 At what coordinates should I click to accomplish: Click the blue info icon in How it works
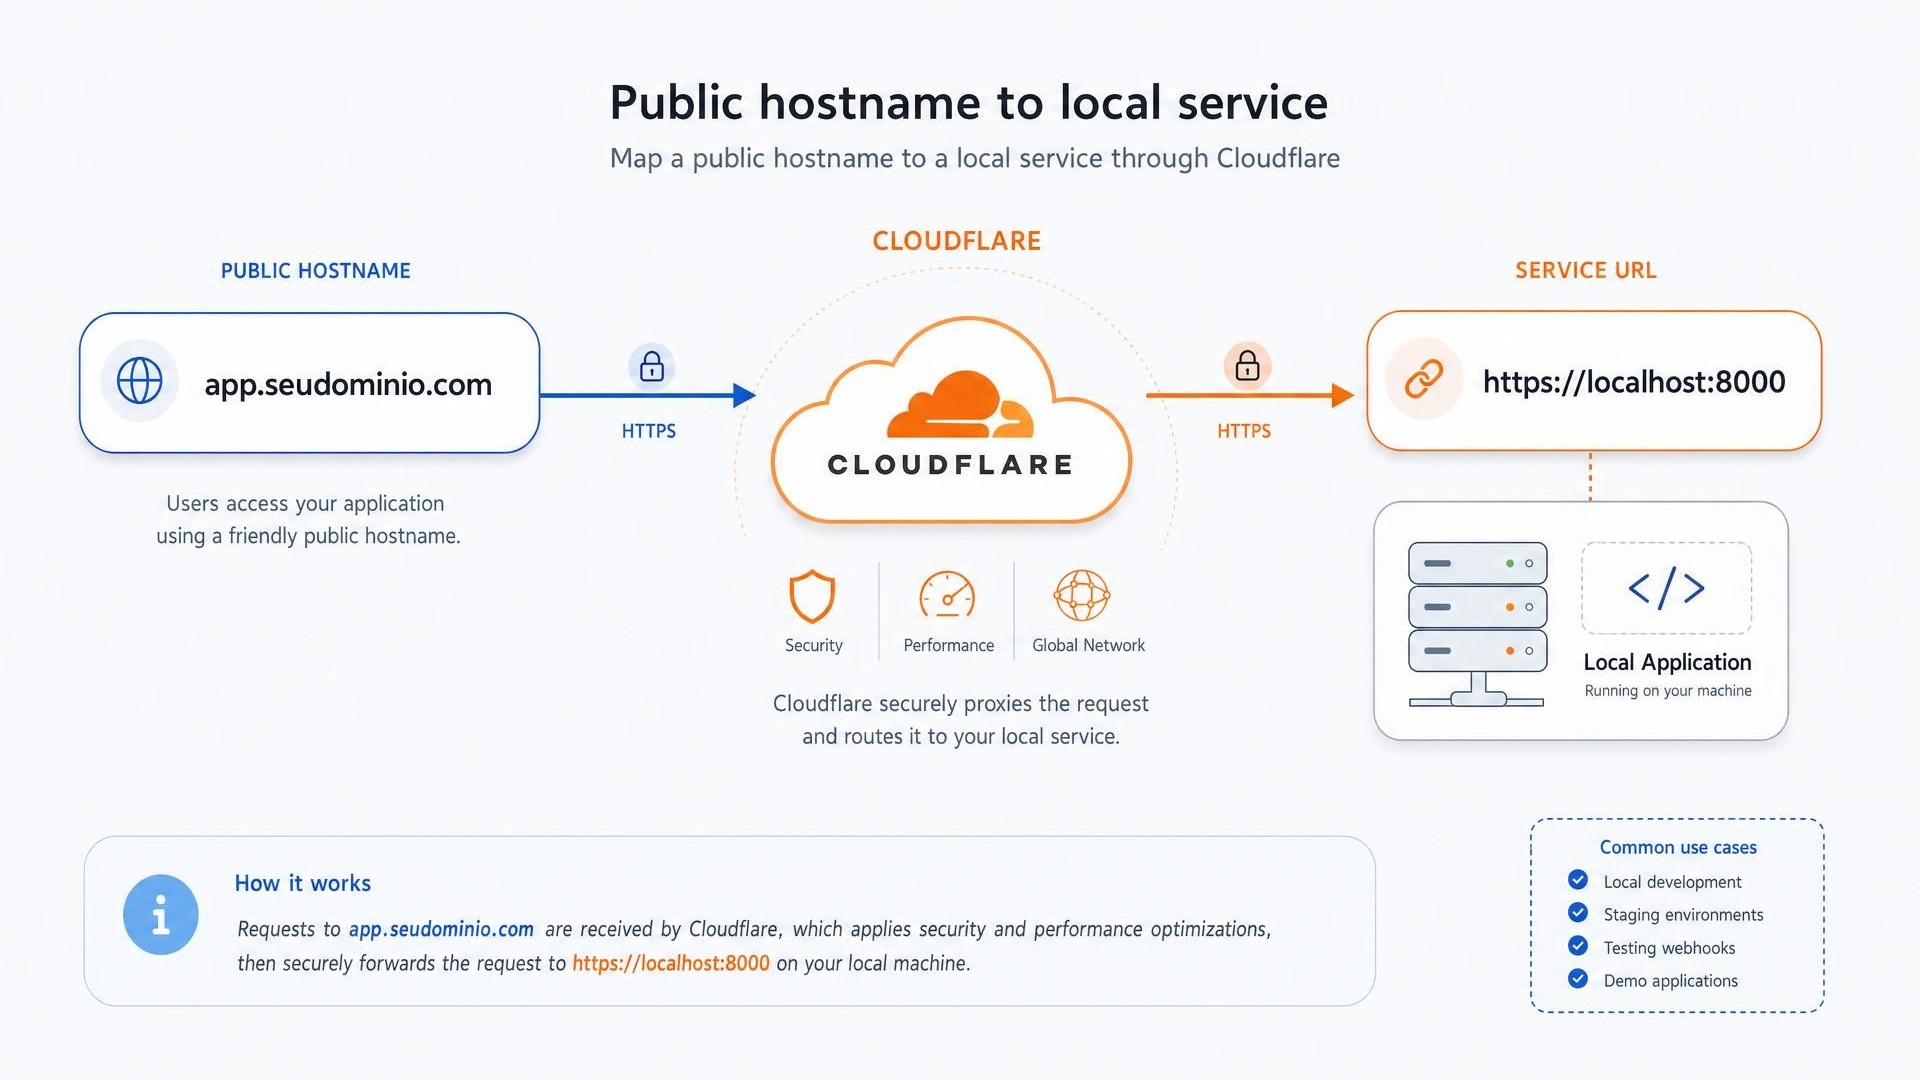[x=161, y=915]
